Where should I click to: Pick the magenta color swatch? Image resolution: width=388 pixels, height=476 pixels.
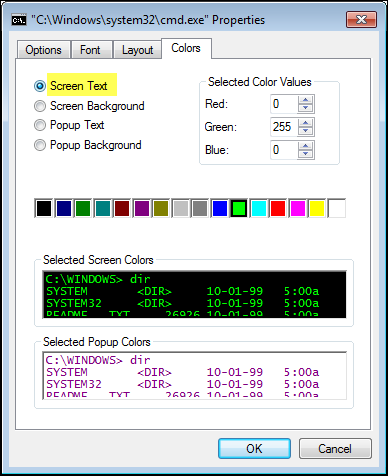click(x=298, y=208)
